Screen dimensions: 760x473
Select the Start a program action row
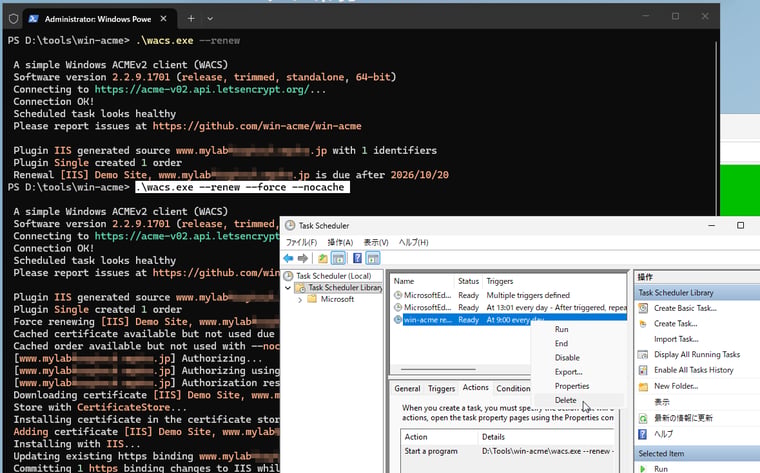click(508, 451)
